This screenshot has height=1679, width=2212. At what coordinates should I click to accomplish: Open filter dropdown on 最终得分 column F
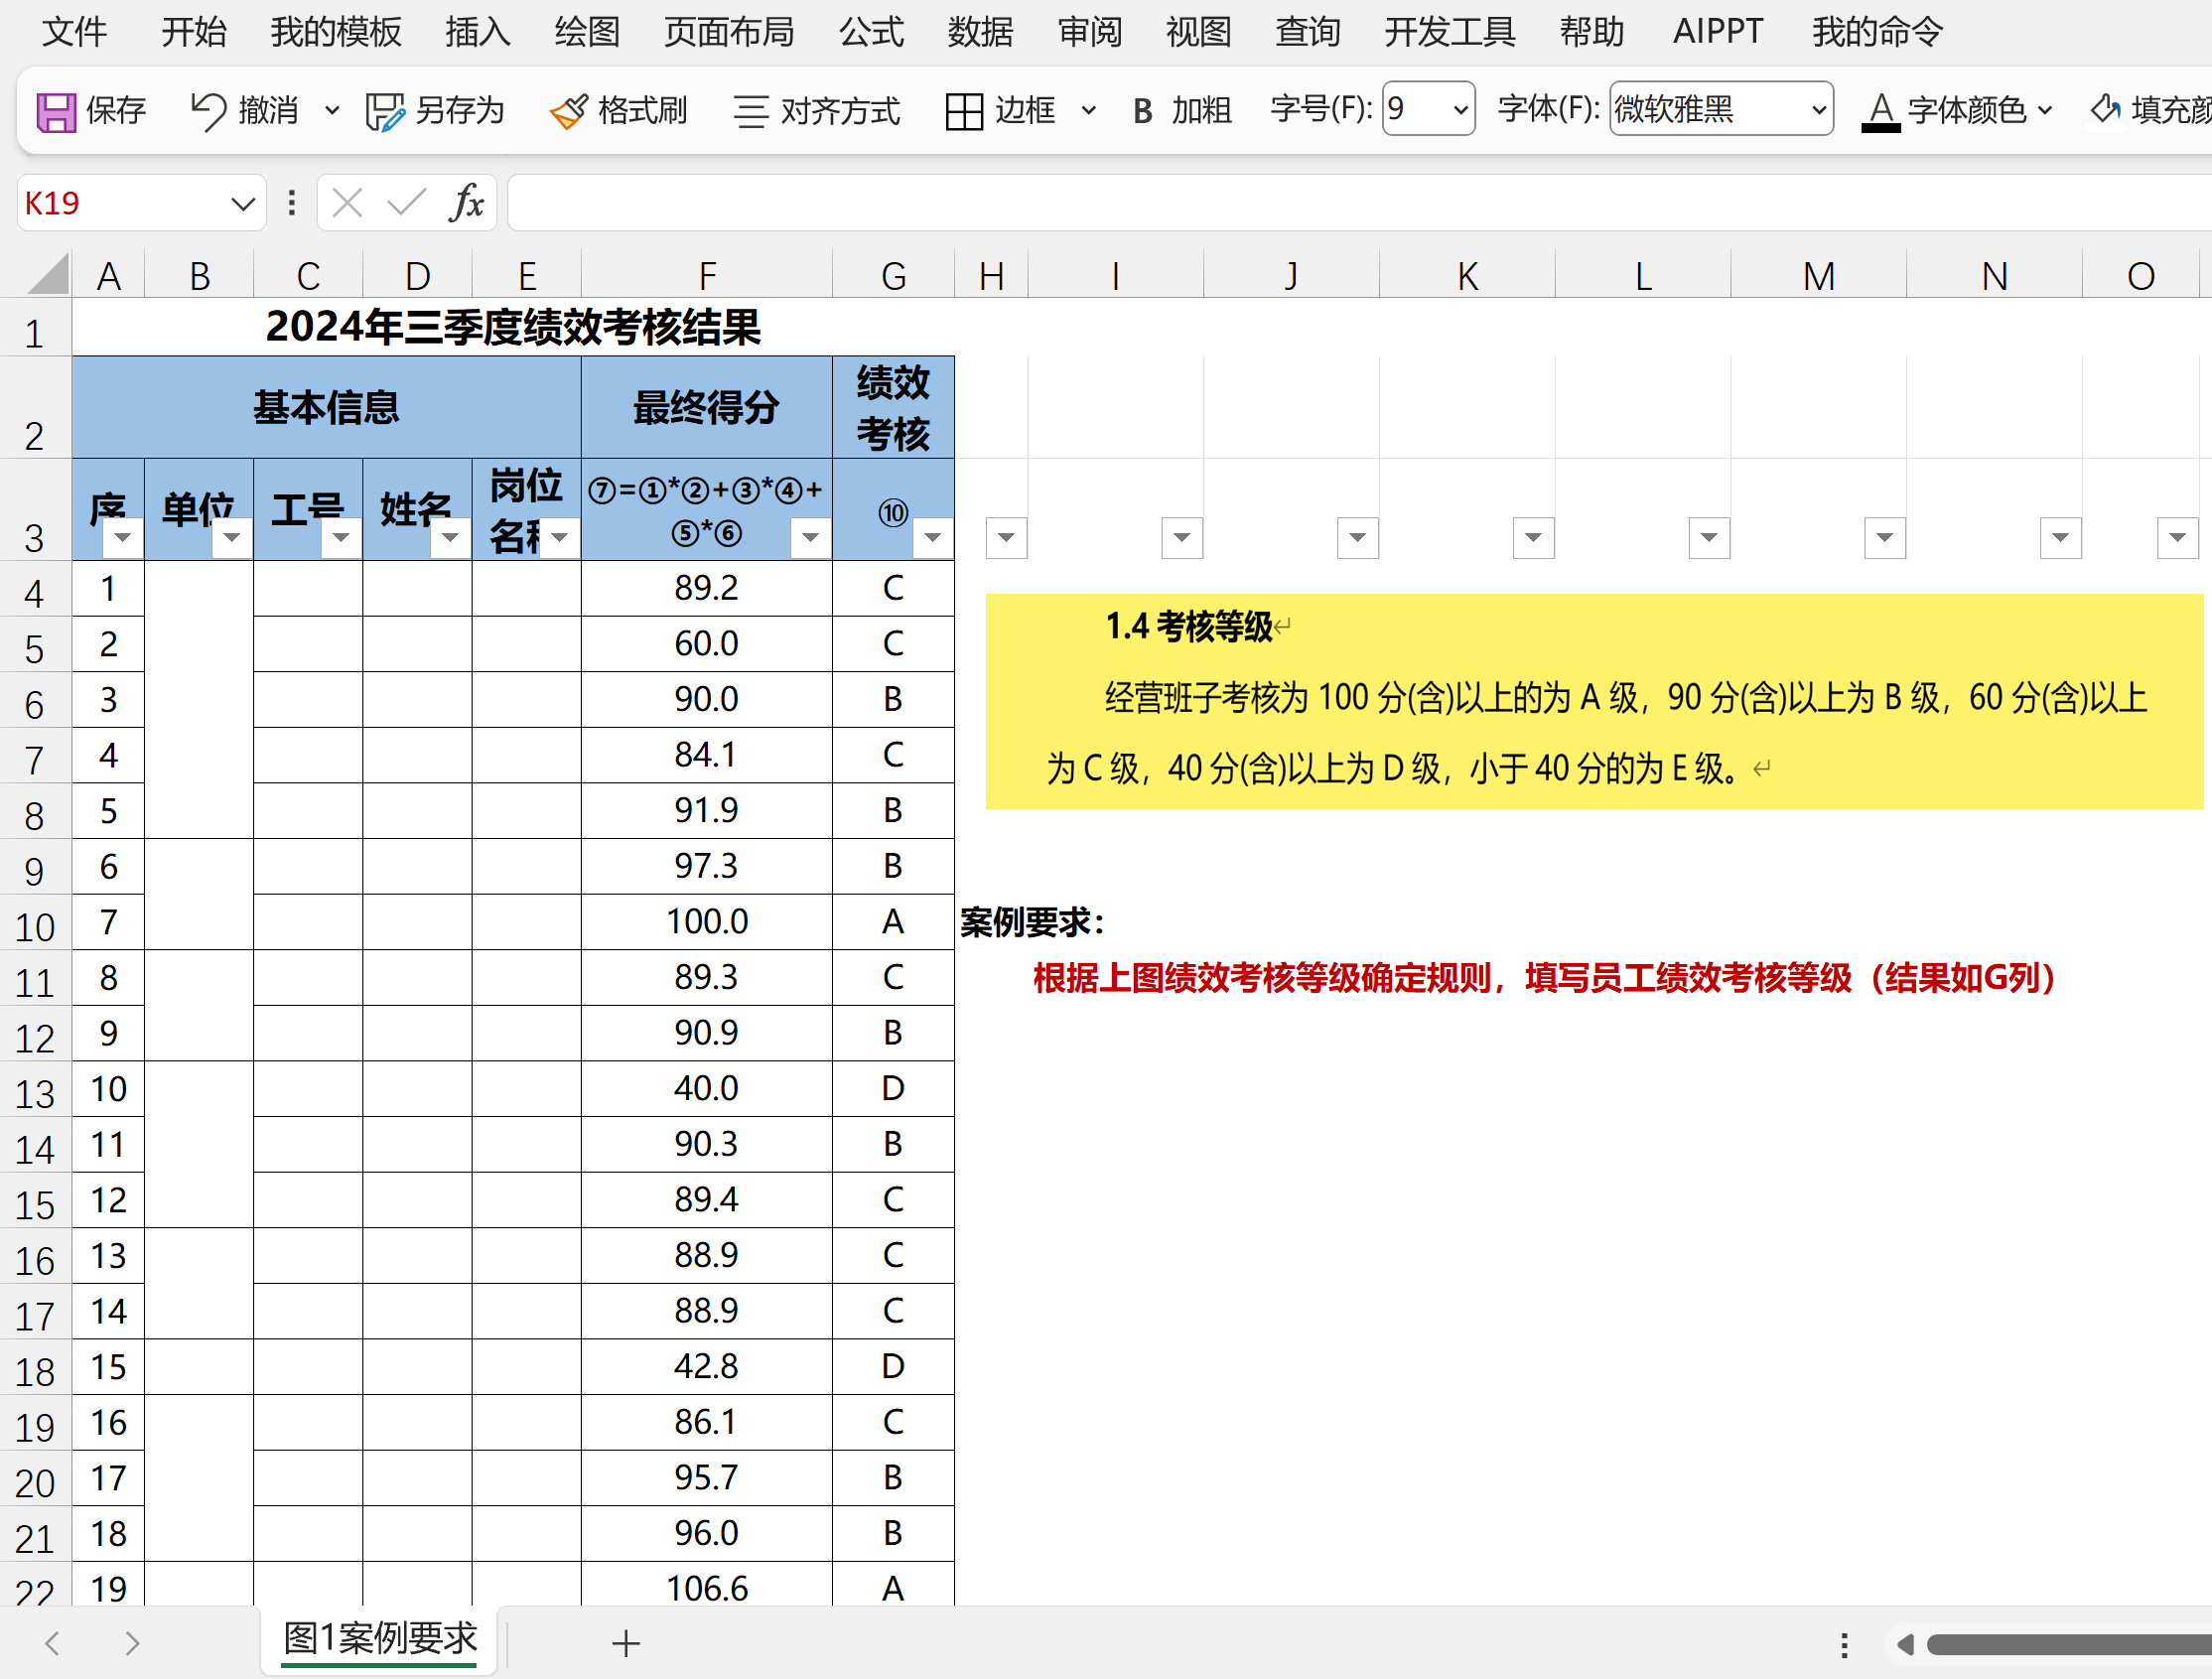pos(810,538)
